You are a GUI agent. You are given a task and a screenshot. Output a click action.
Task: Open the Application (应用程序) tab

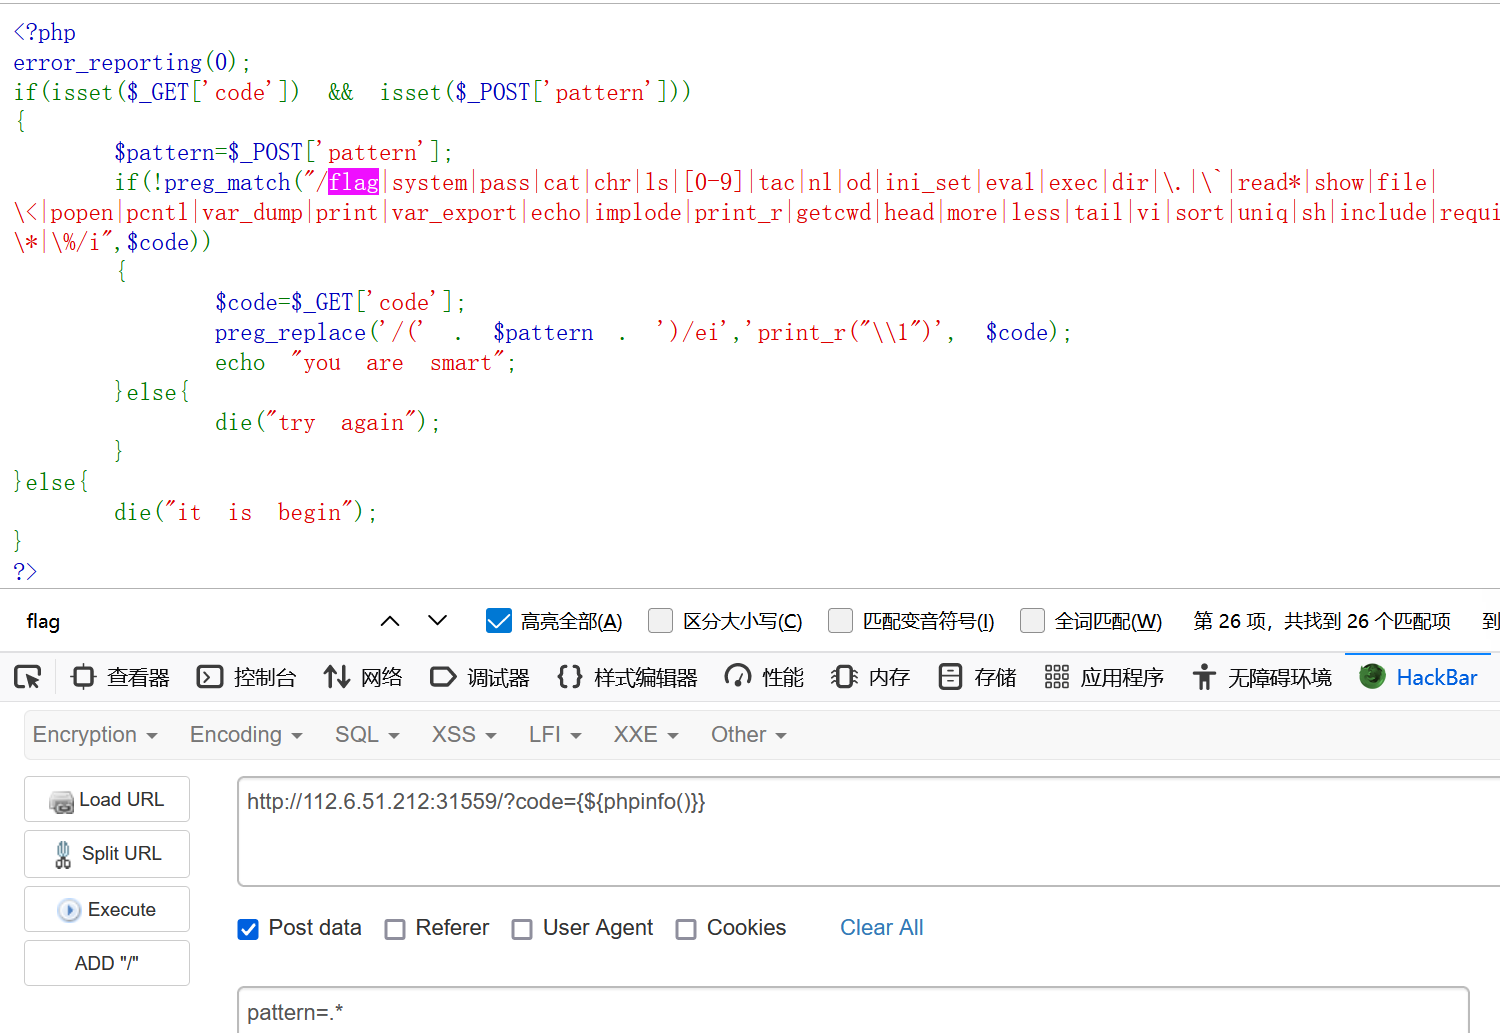point(1104,677)
